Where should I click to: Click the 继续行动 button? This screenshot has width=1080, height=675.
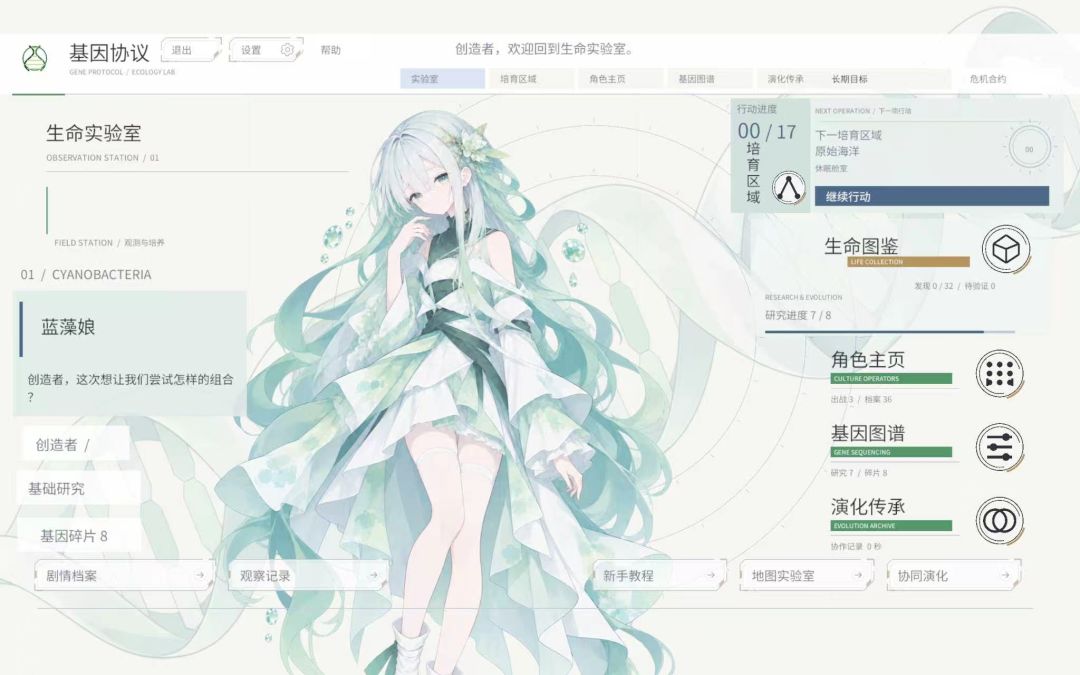[x=931, y=196]
